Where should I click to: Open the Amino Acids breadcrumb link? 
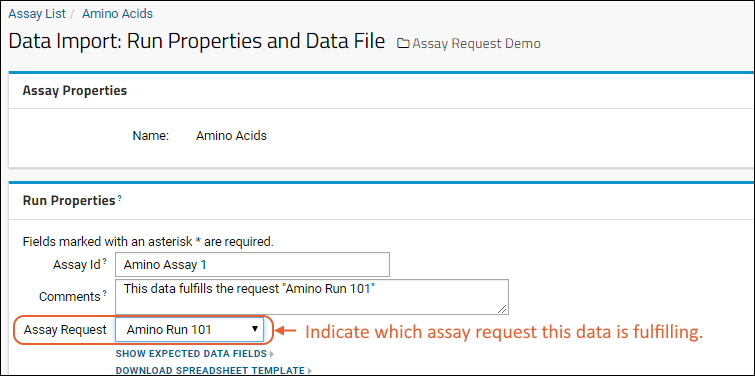click(117, 13)
